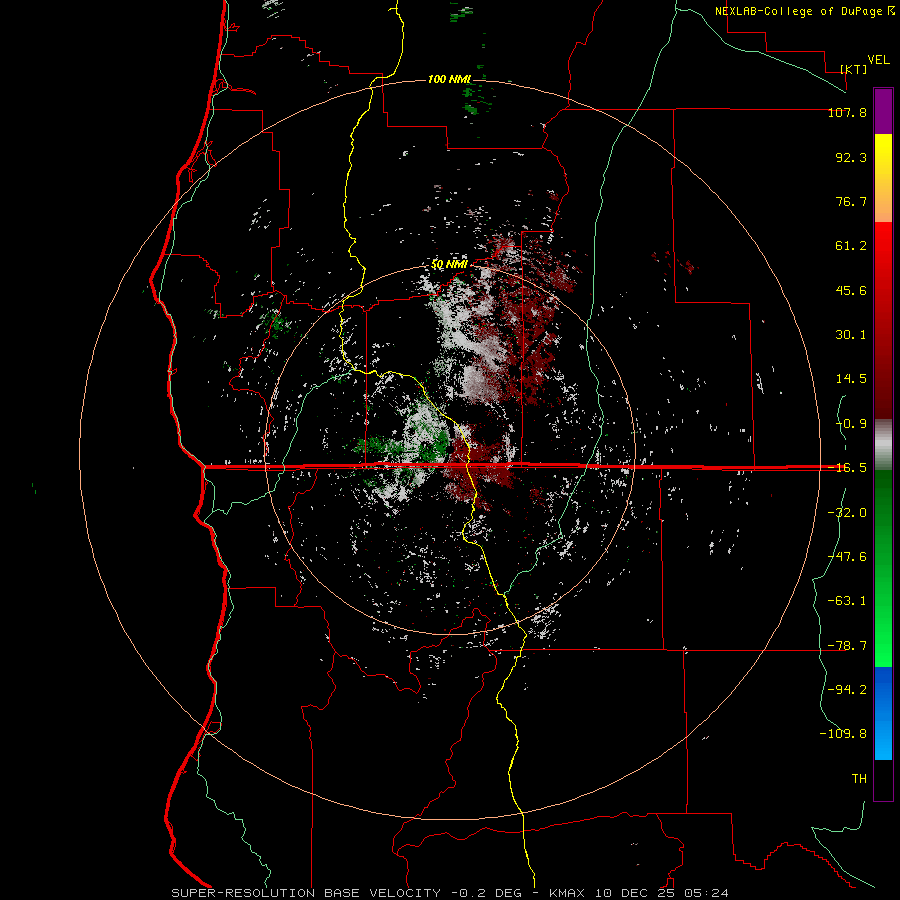Click the Super-Resolution Base Velocity caption
Viewport: 900px width, 900px height.
[x=450, y=893]
